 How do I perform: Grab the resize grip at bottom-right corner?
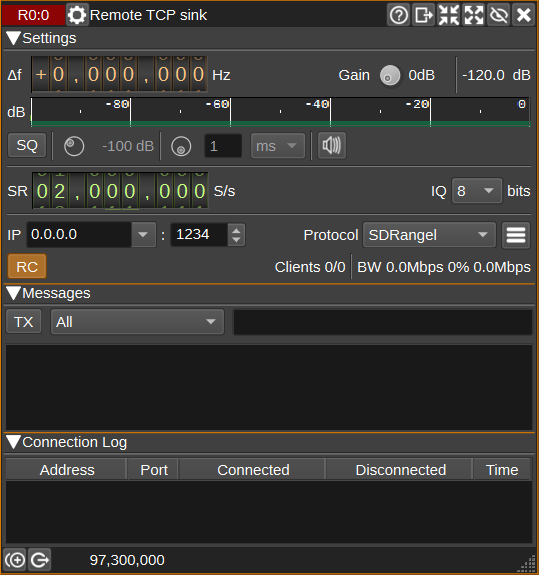point(527,563)
